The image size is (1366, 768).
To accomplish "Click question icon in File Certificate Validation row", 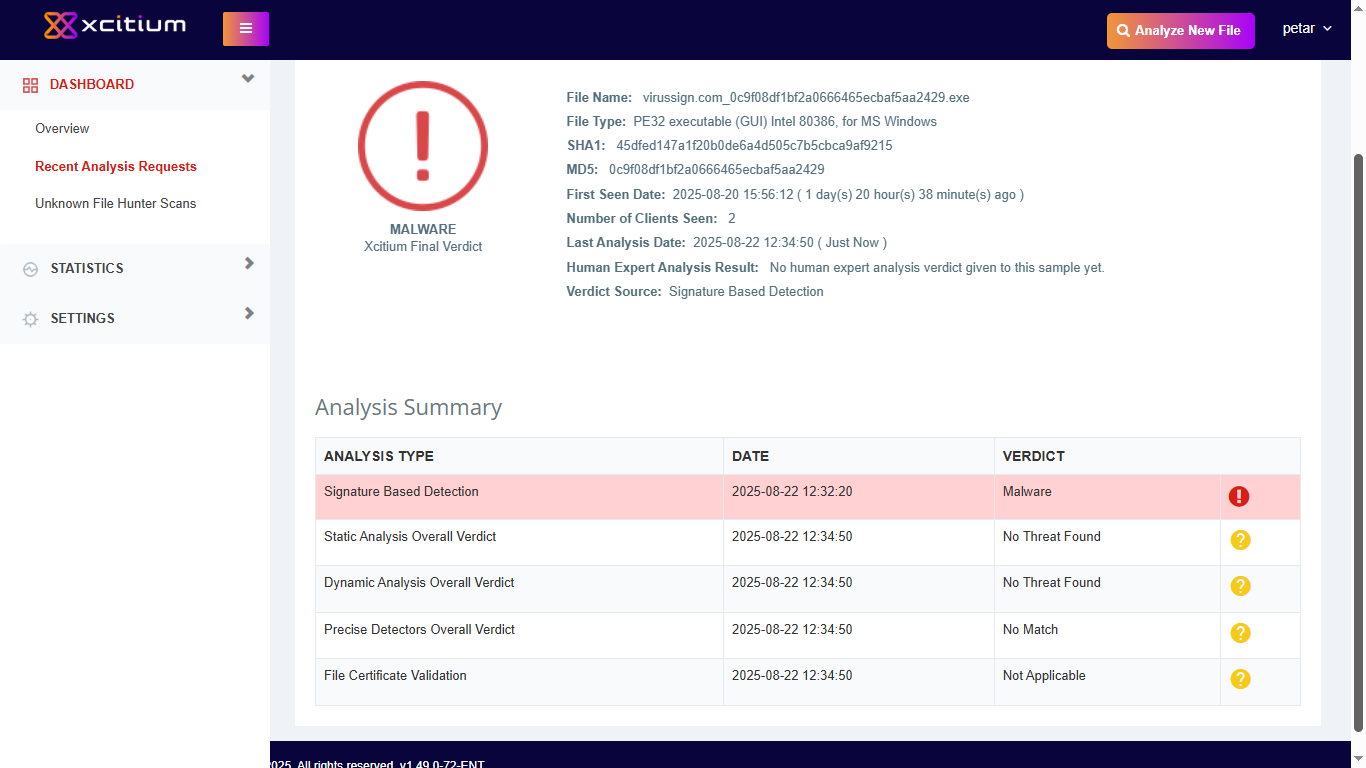I will click(1240, 679).
